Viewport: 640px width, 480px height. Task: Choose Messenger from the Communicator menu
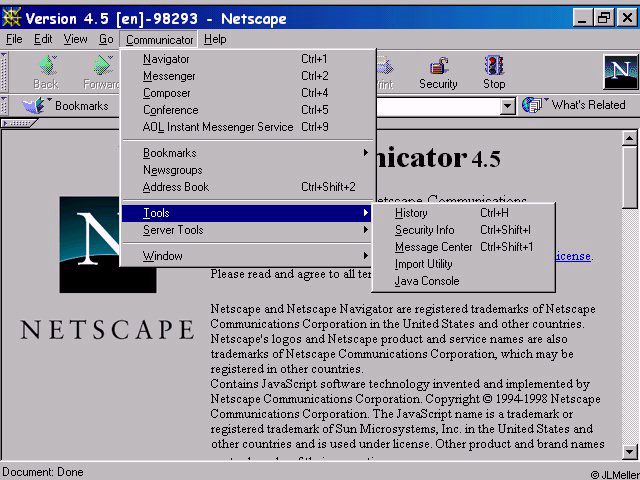click(x=247, y=76)
